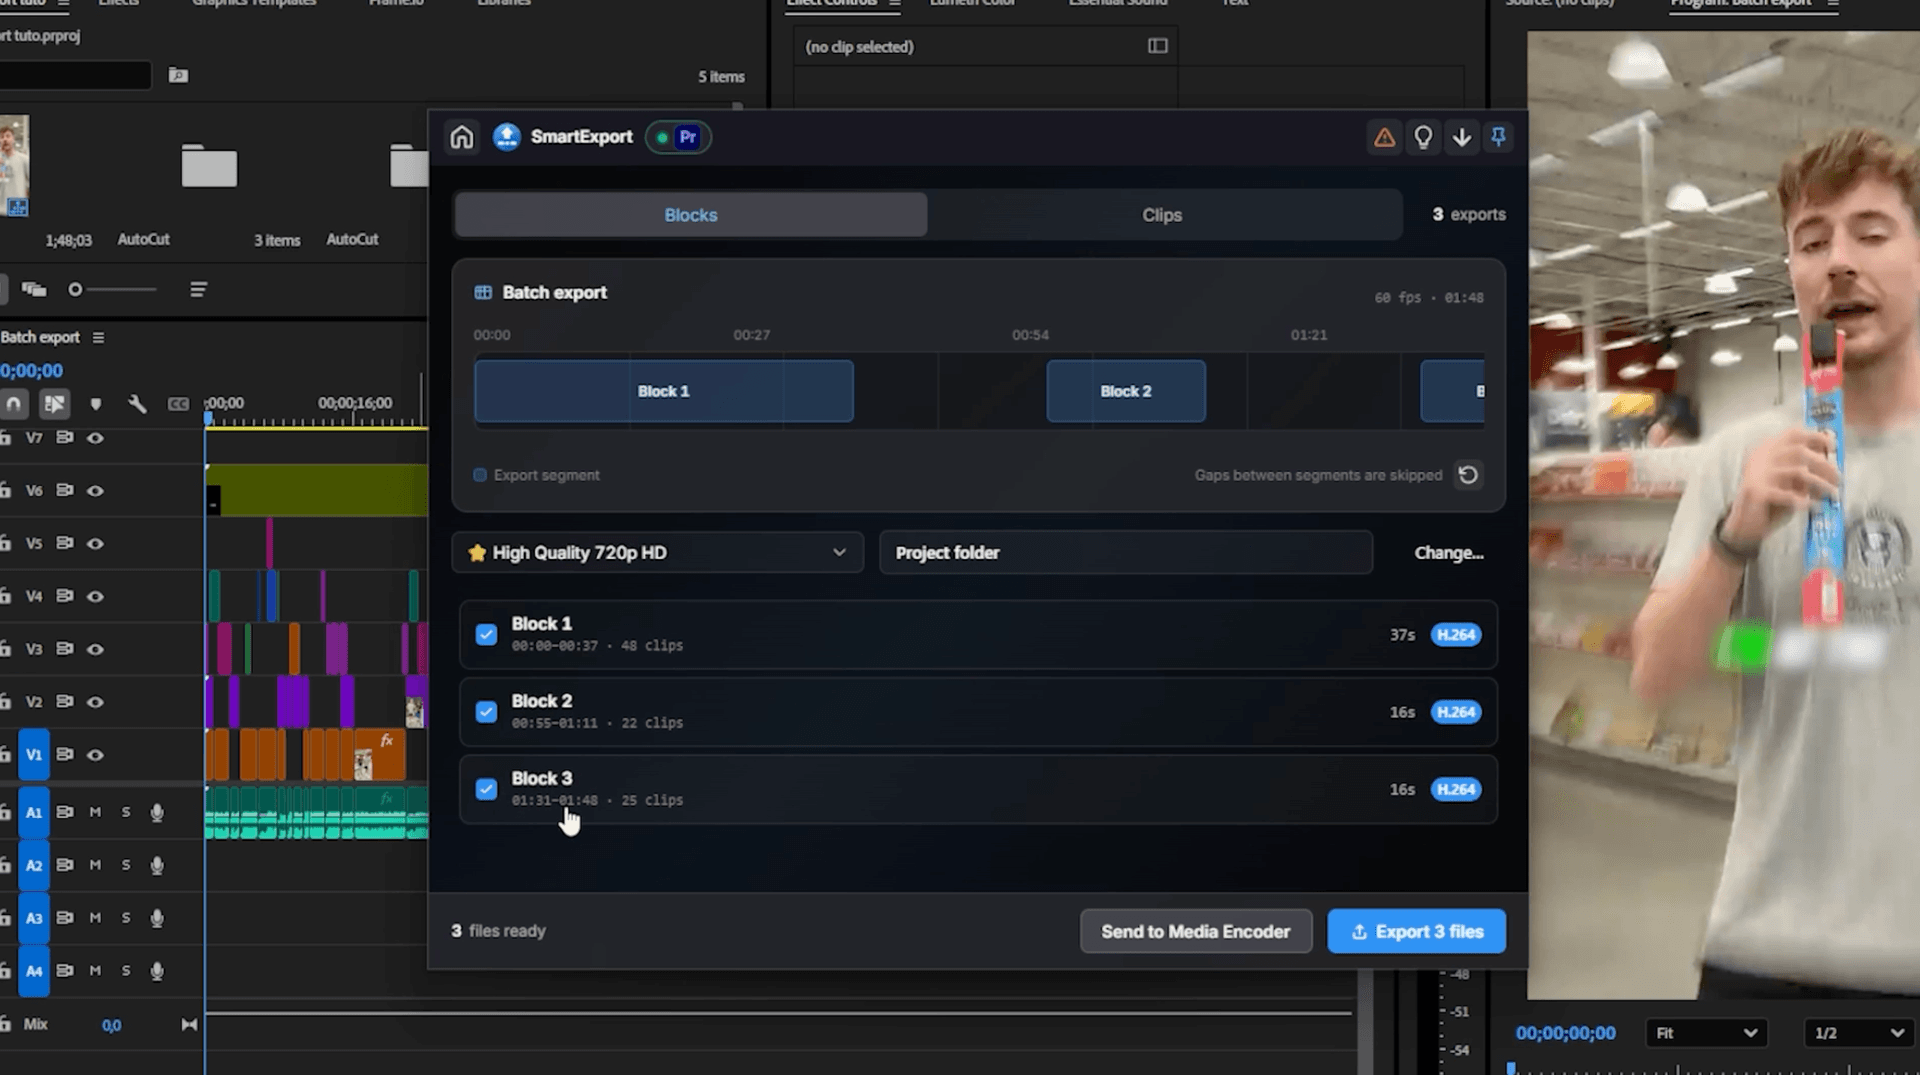1920x1075 pixels.
Task: Select Block 2 on the batch timeline
Action: click(x=1126, y=391)
